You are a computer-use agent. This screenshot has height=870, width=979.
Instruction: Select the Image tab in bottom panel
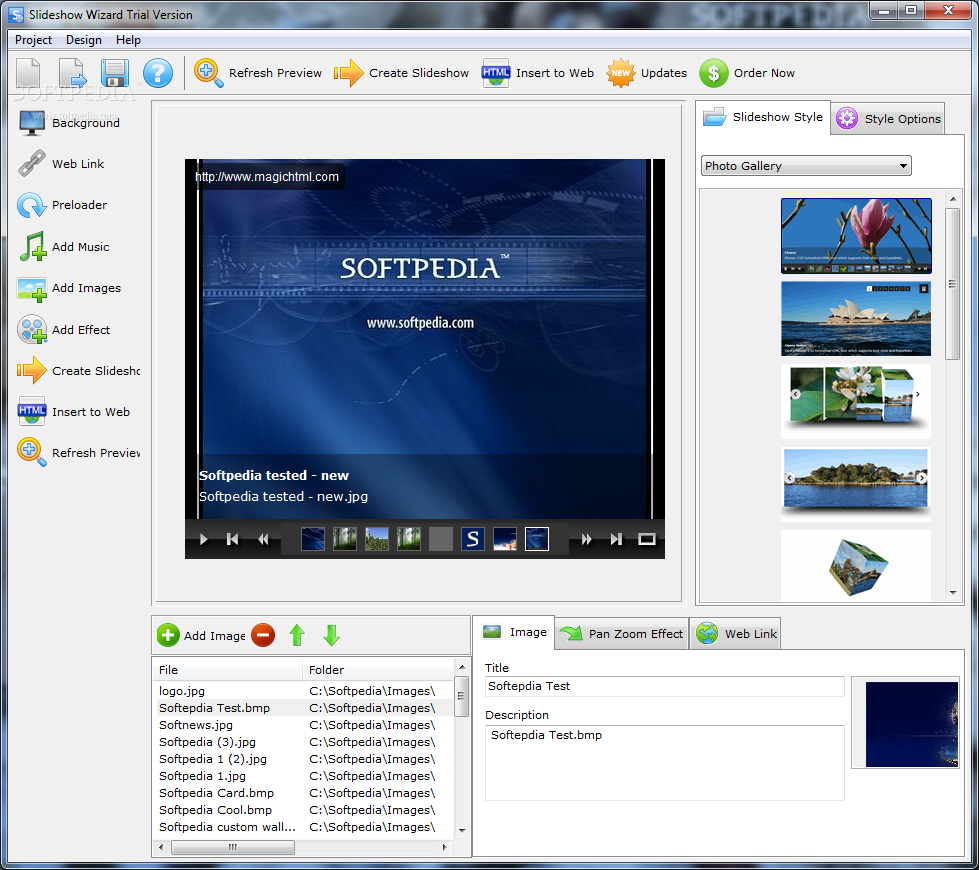pos(514,633)
